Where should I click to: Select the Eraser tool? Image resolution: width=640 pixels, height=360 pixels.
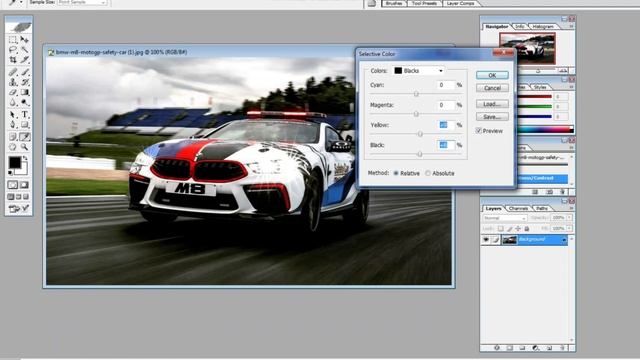13,93
